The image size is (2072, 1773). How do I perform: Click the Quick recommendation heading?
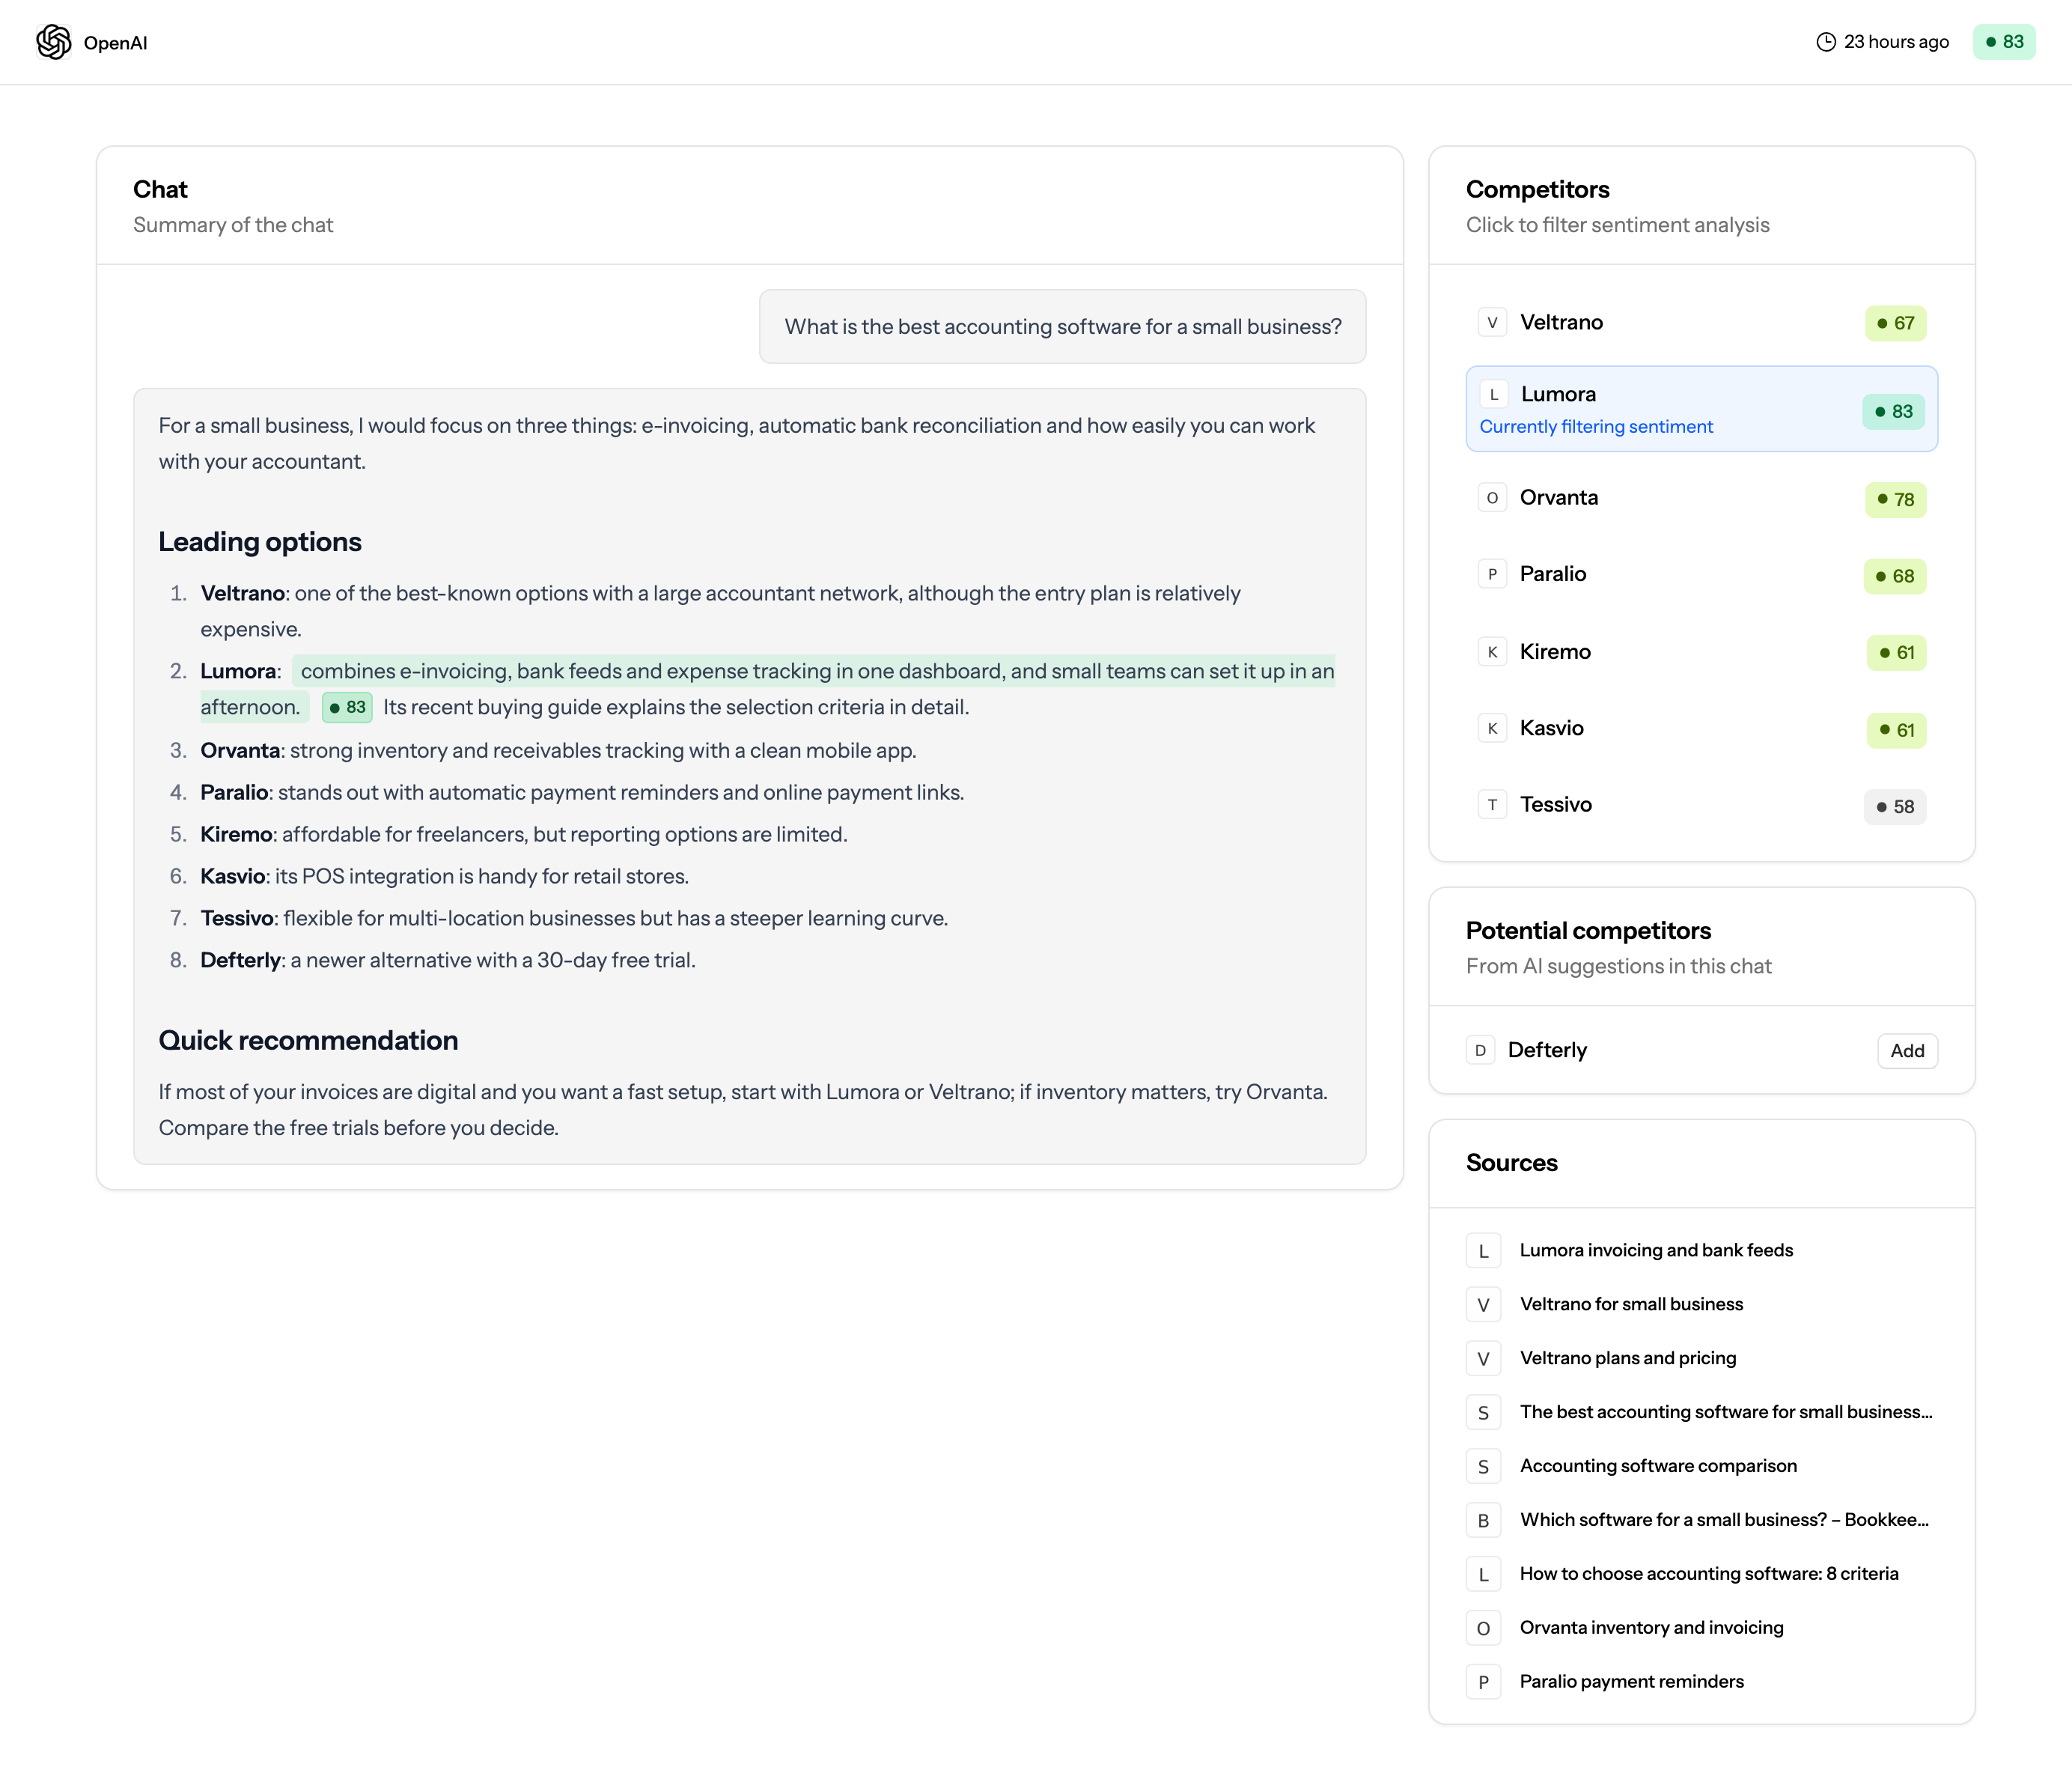[x=308, y=1041]
